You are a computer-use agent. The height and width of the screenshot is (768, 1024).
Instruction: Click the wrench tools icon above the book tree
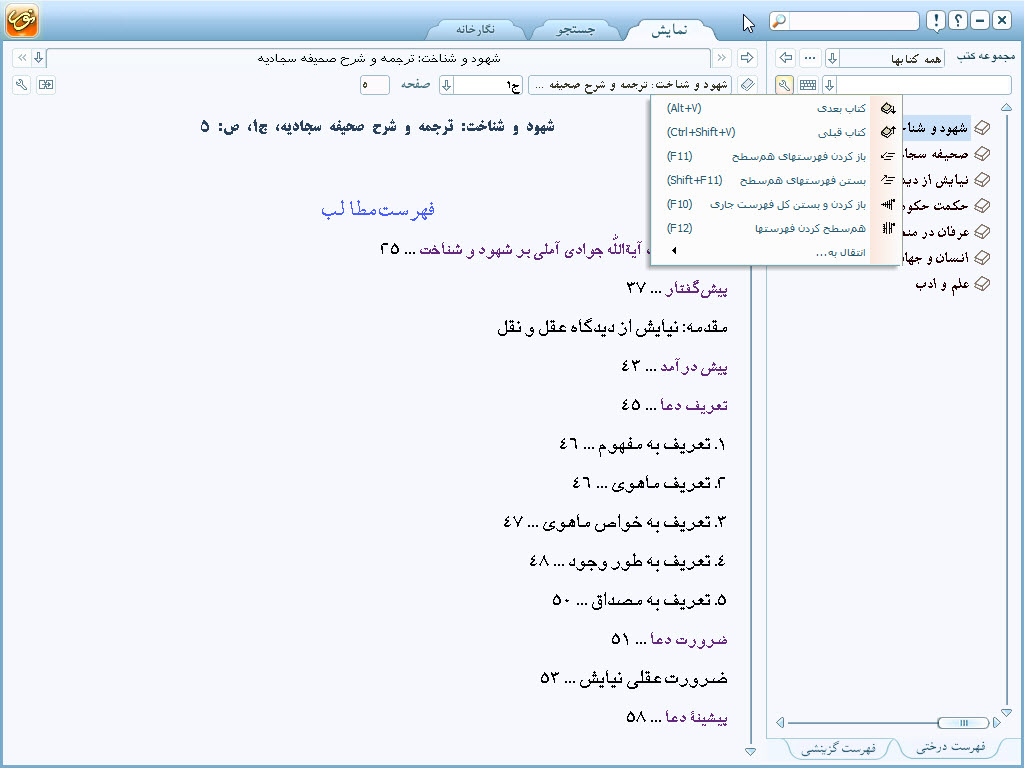coord(785,85)
